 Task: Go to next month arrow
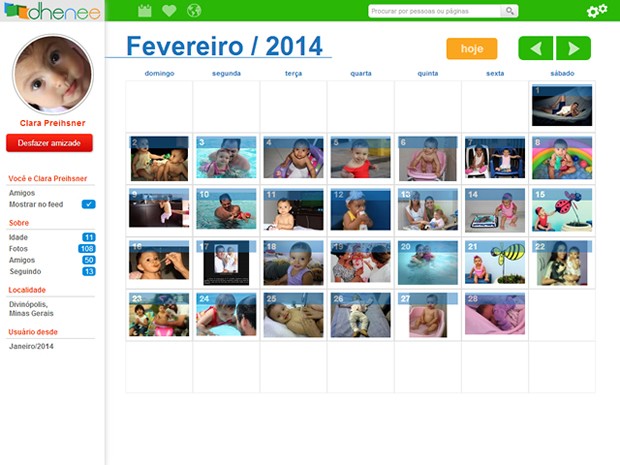pyautogui.click(x=573, y=48)
